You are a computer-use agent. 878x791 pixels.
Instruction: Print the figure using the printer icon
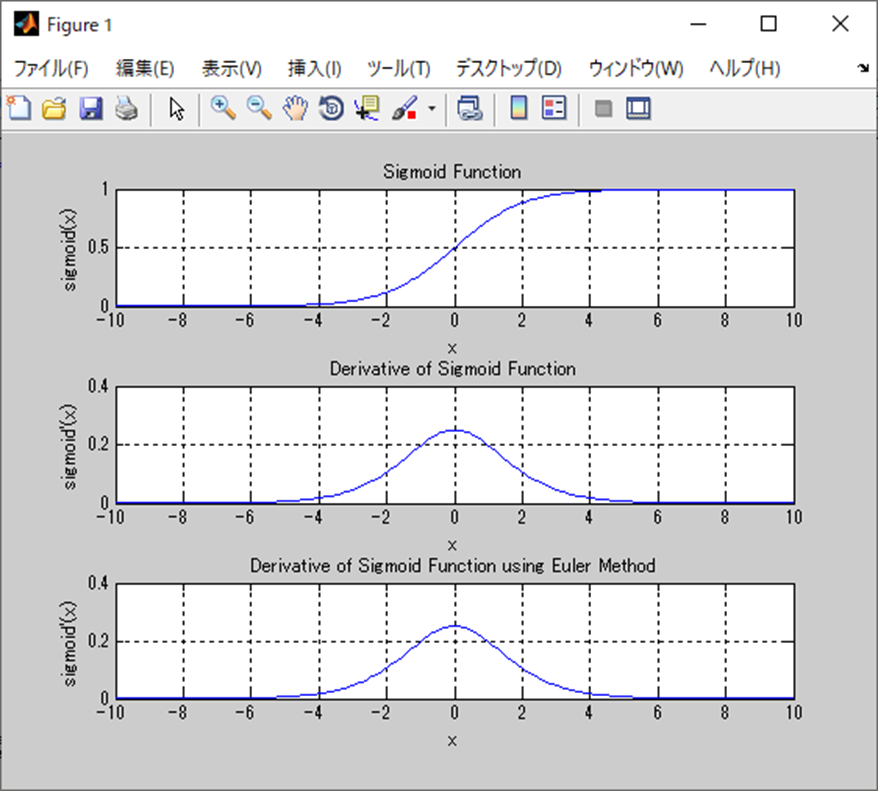pyautogui.click(x=127, y=108)
